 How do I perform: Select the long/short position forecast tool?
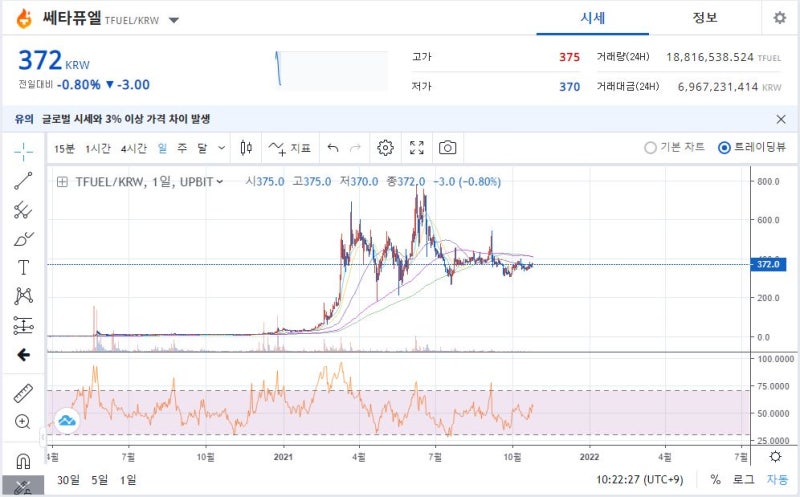23,325
